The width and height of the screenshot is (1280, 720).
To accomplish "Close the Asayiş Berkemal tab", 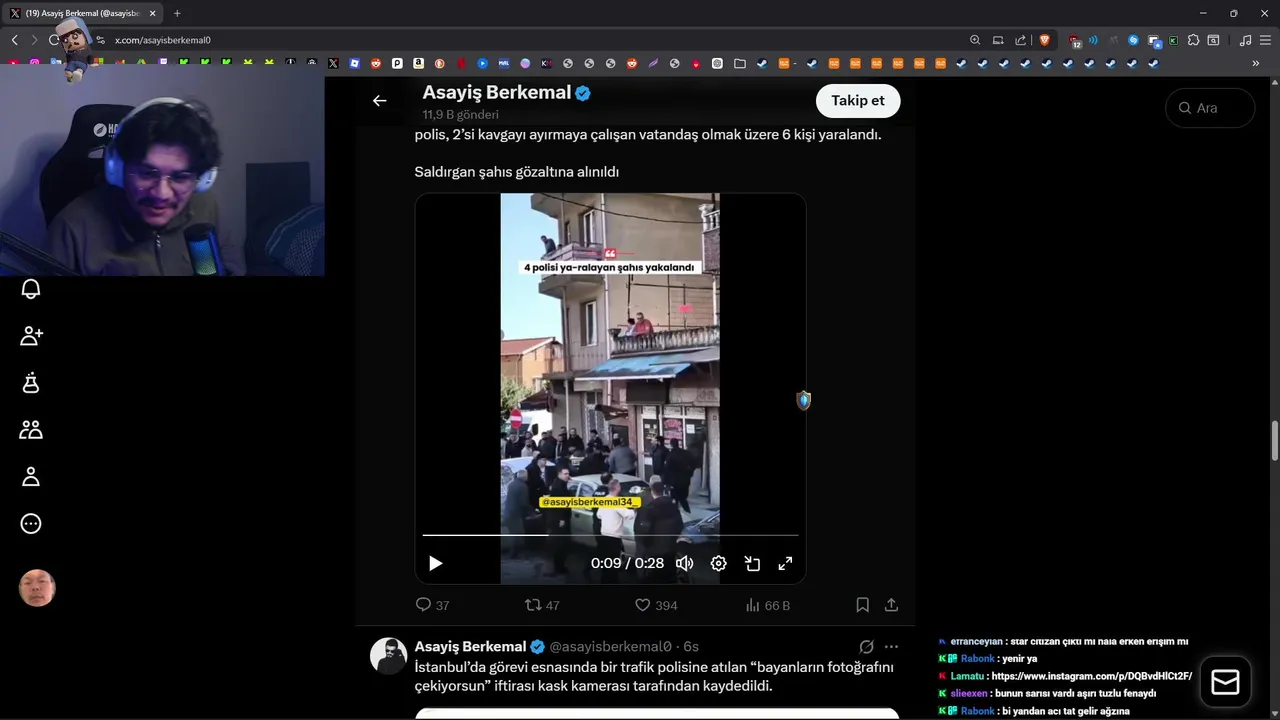I will [152, 13].
